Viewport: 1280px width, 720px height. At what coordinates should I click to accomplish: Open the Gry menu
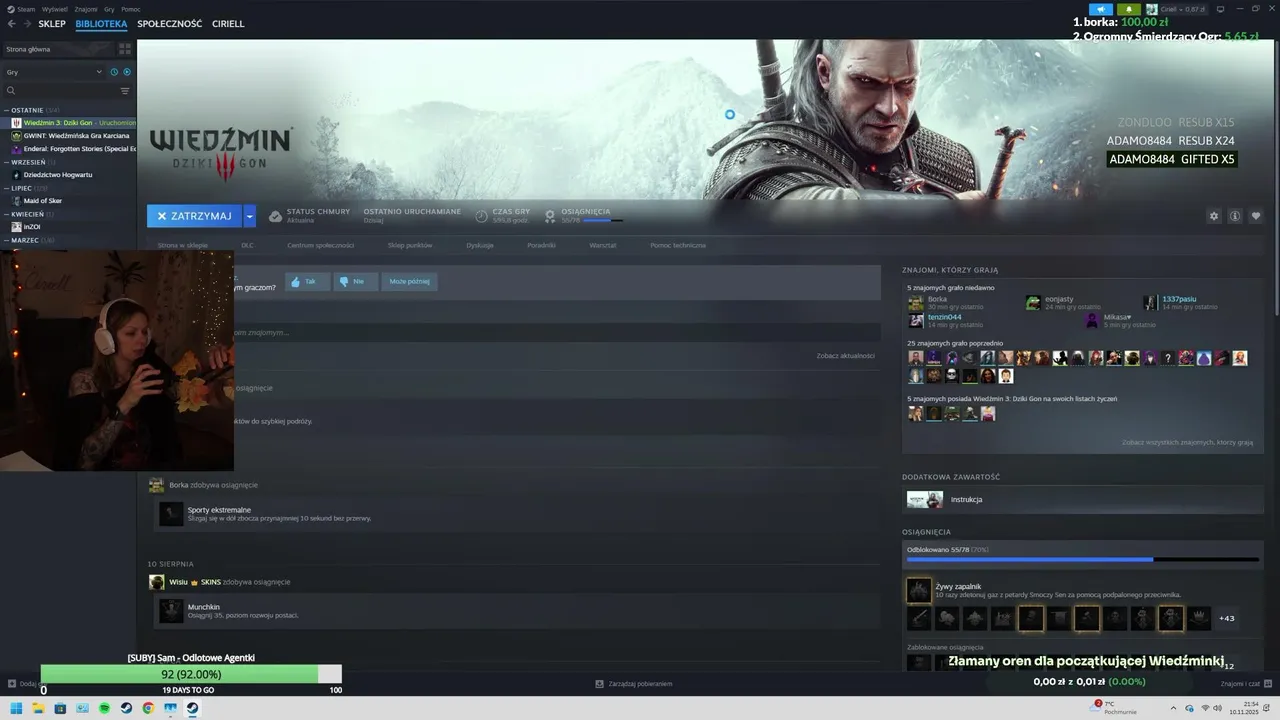tap(109, 9)
